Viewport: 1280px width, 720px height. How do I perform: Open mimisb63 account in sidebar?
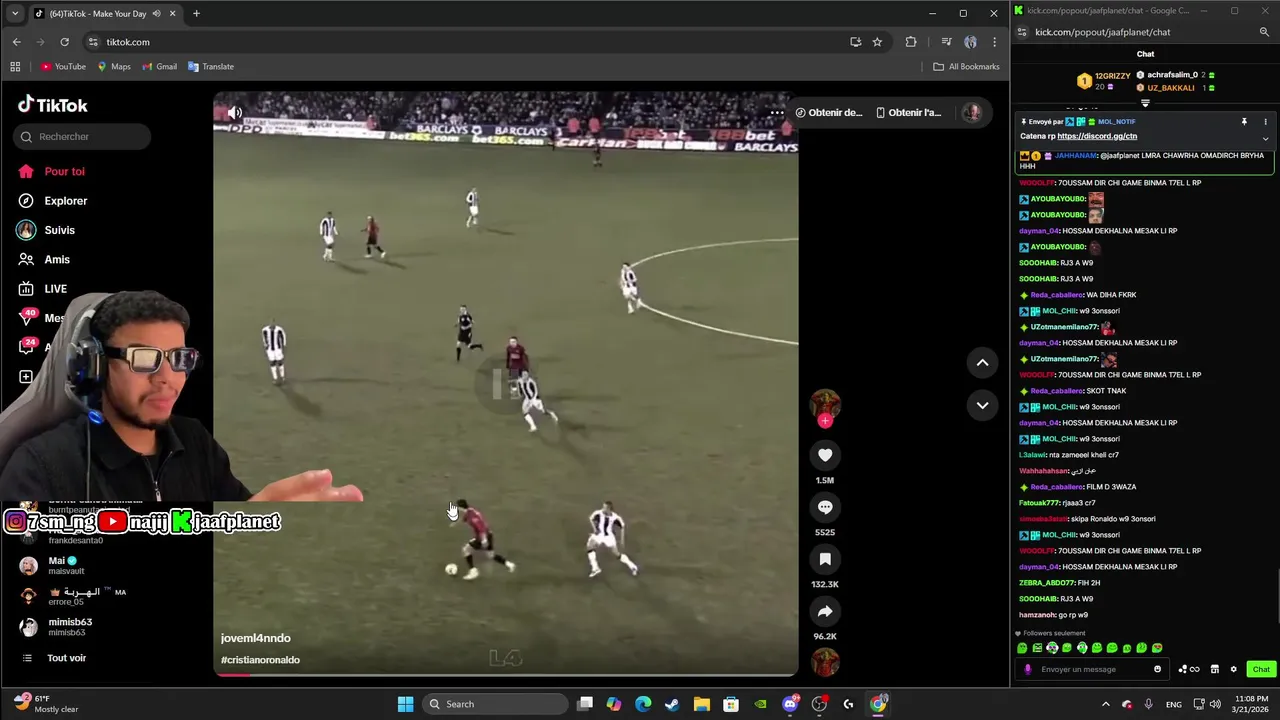click(57, 627)
